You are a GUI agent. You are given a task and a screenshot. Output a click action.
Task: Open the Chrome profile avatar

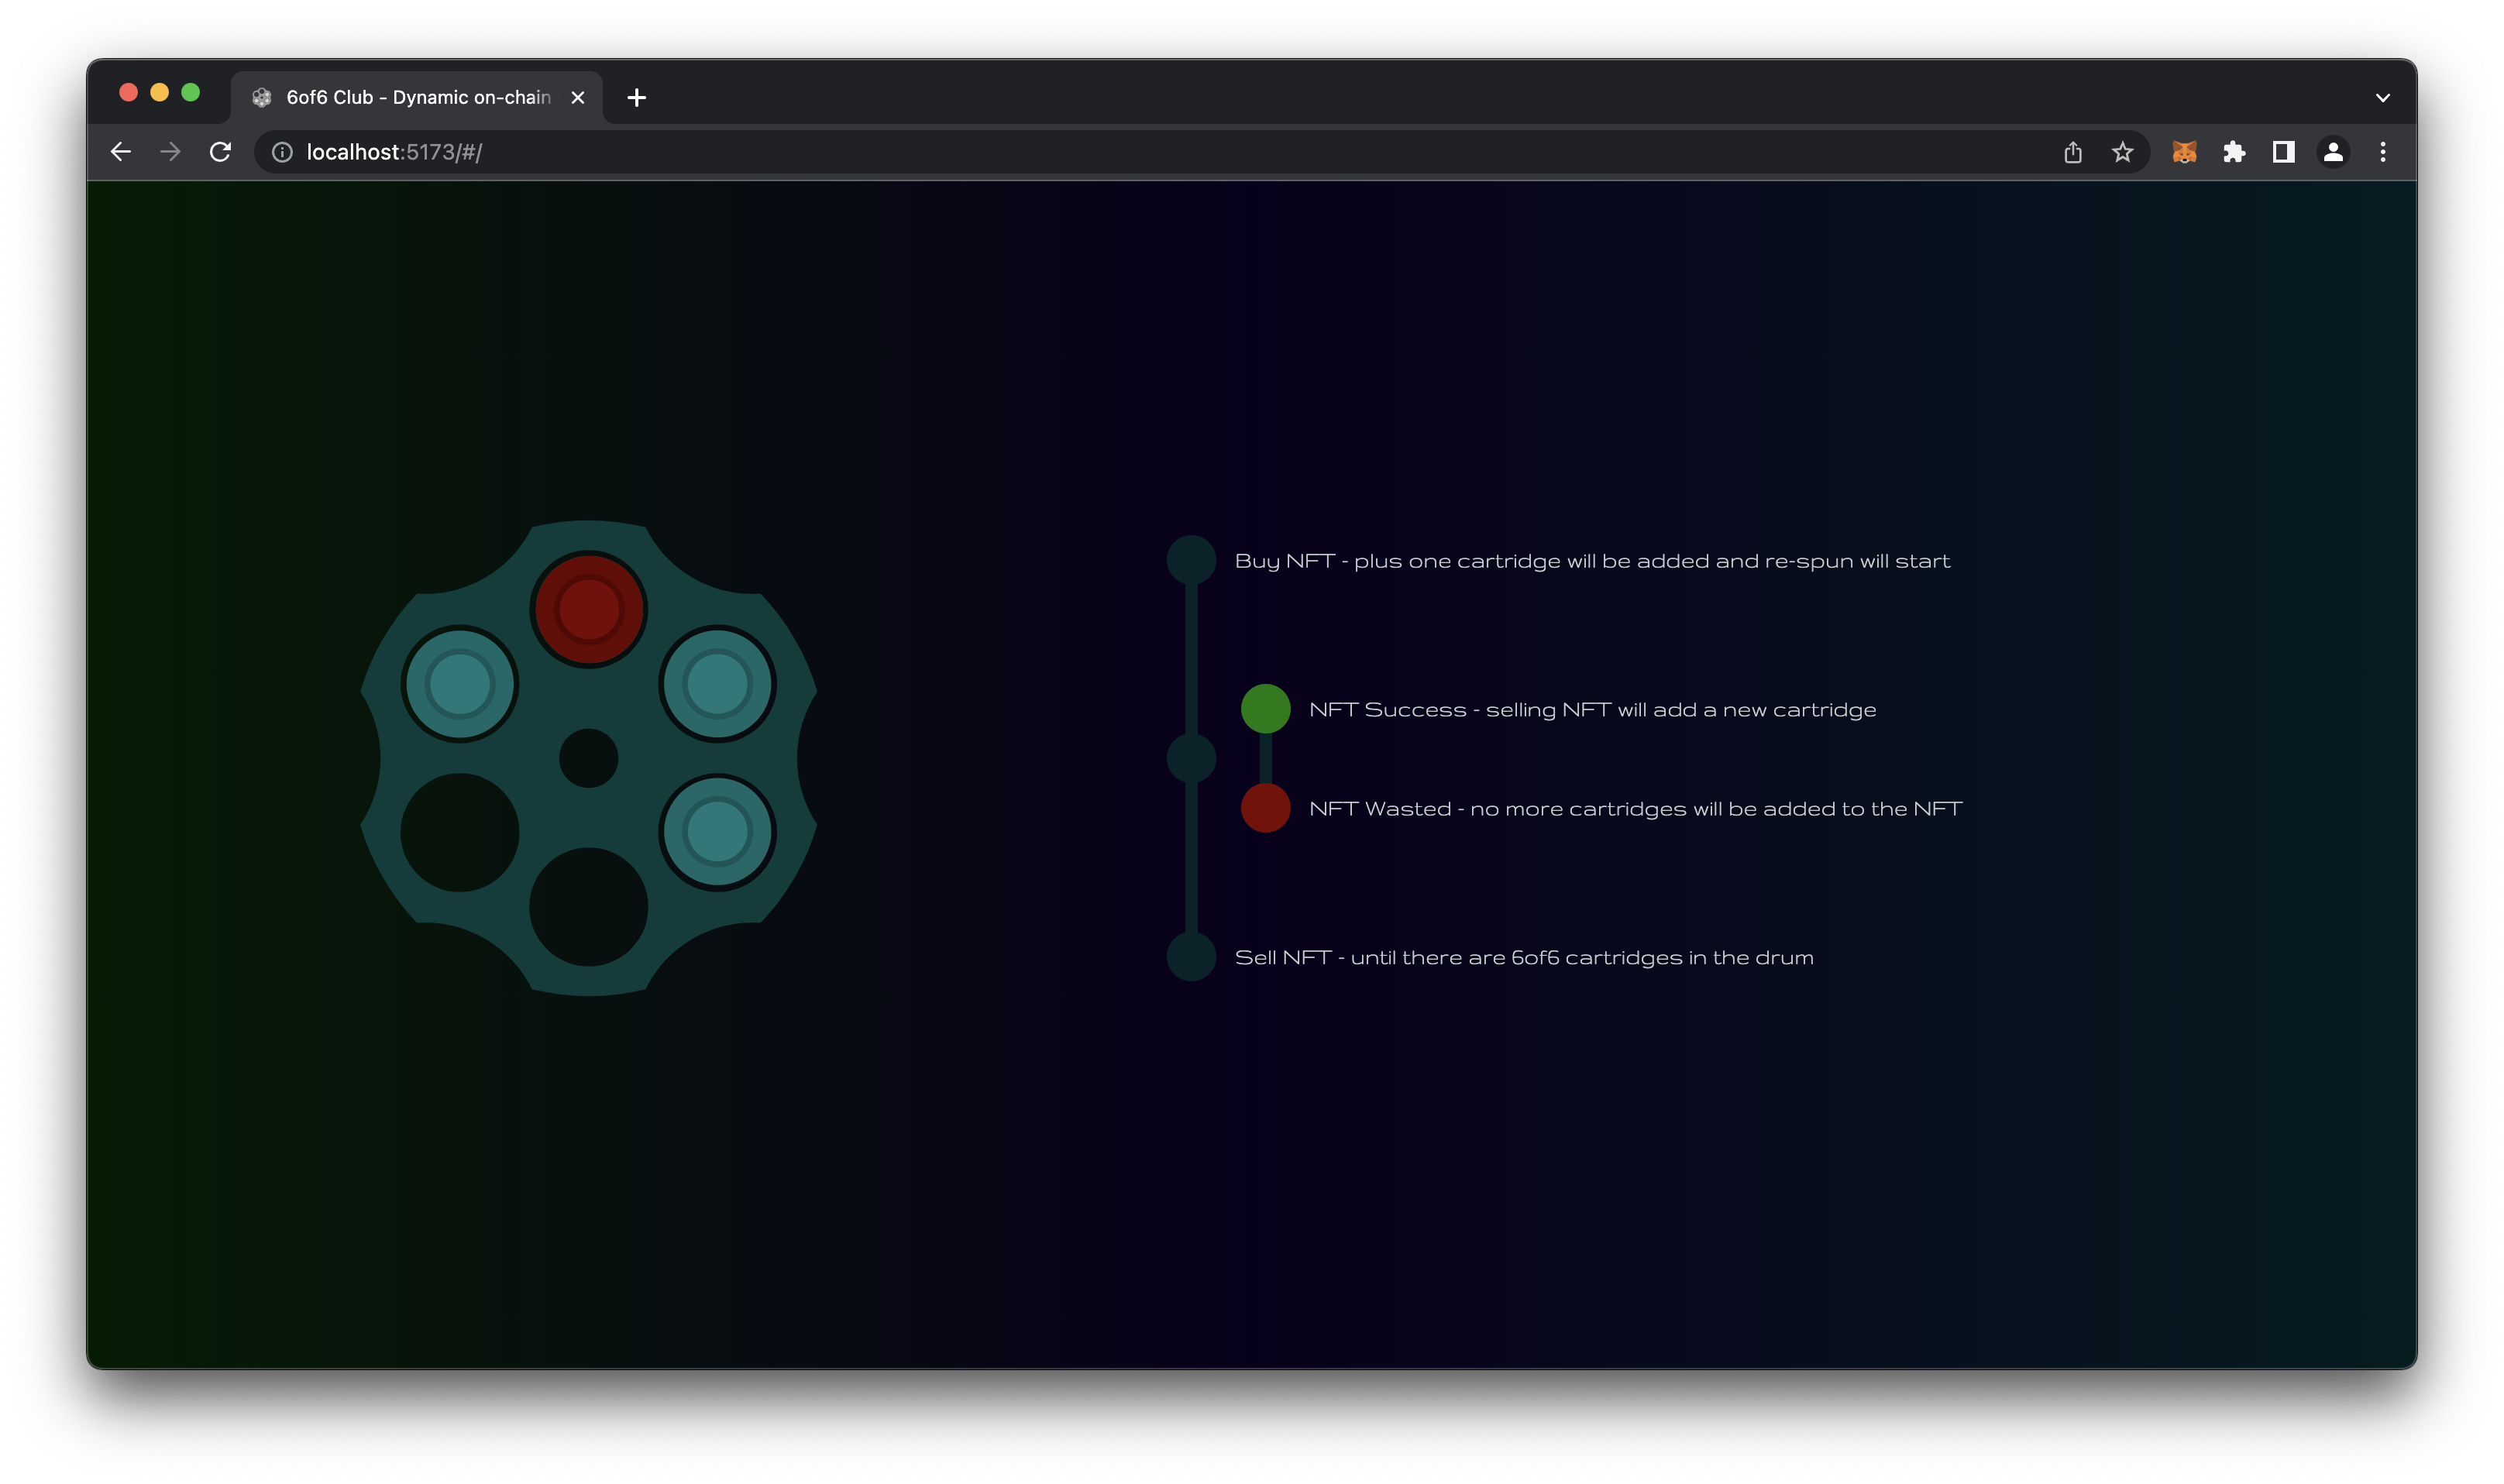[2333, 152]
